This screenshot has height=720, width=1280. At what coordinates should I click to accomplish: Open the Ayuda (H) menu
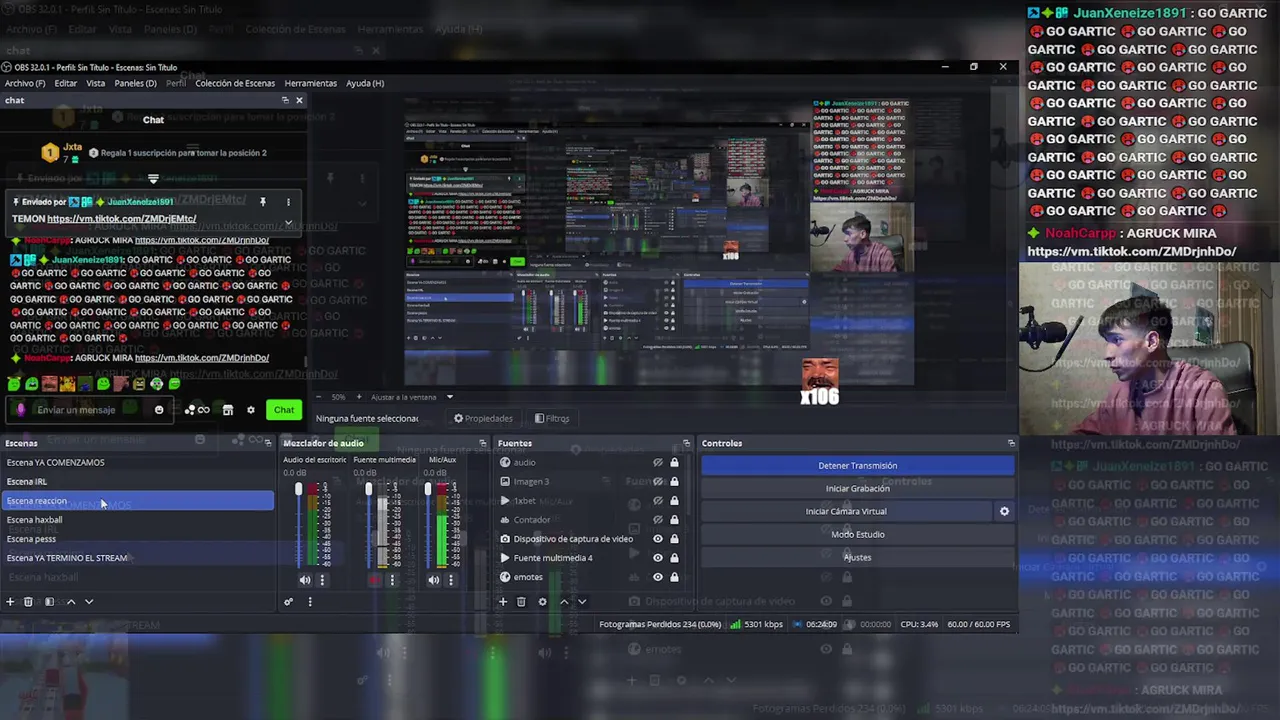tap(365, 83)
